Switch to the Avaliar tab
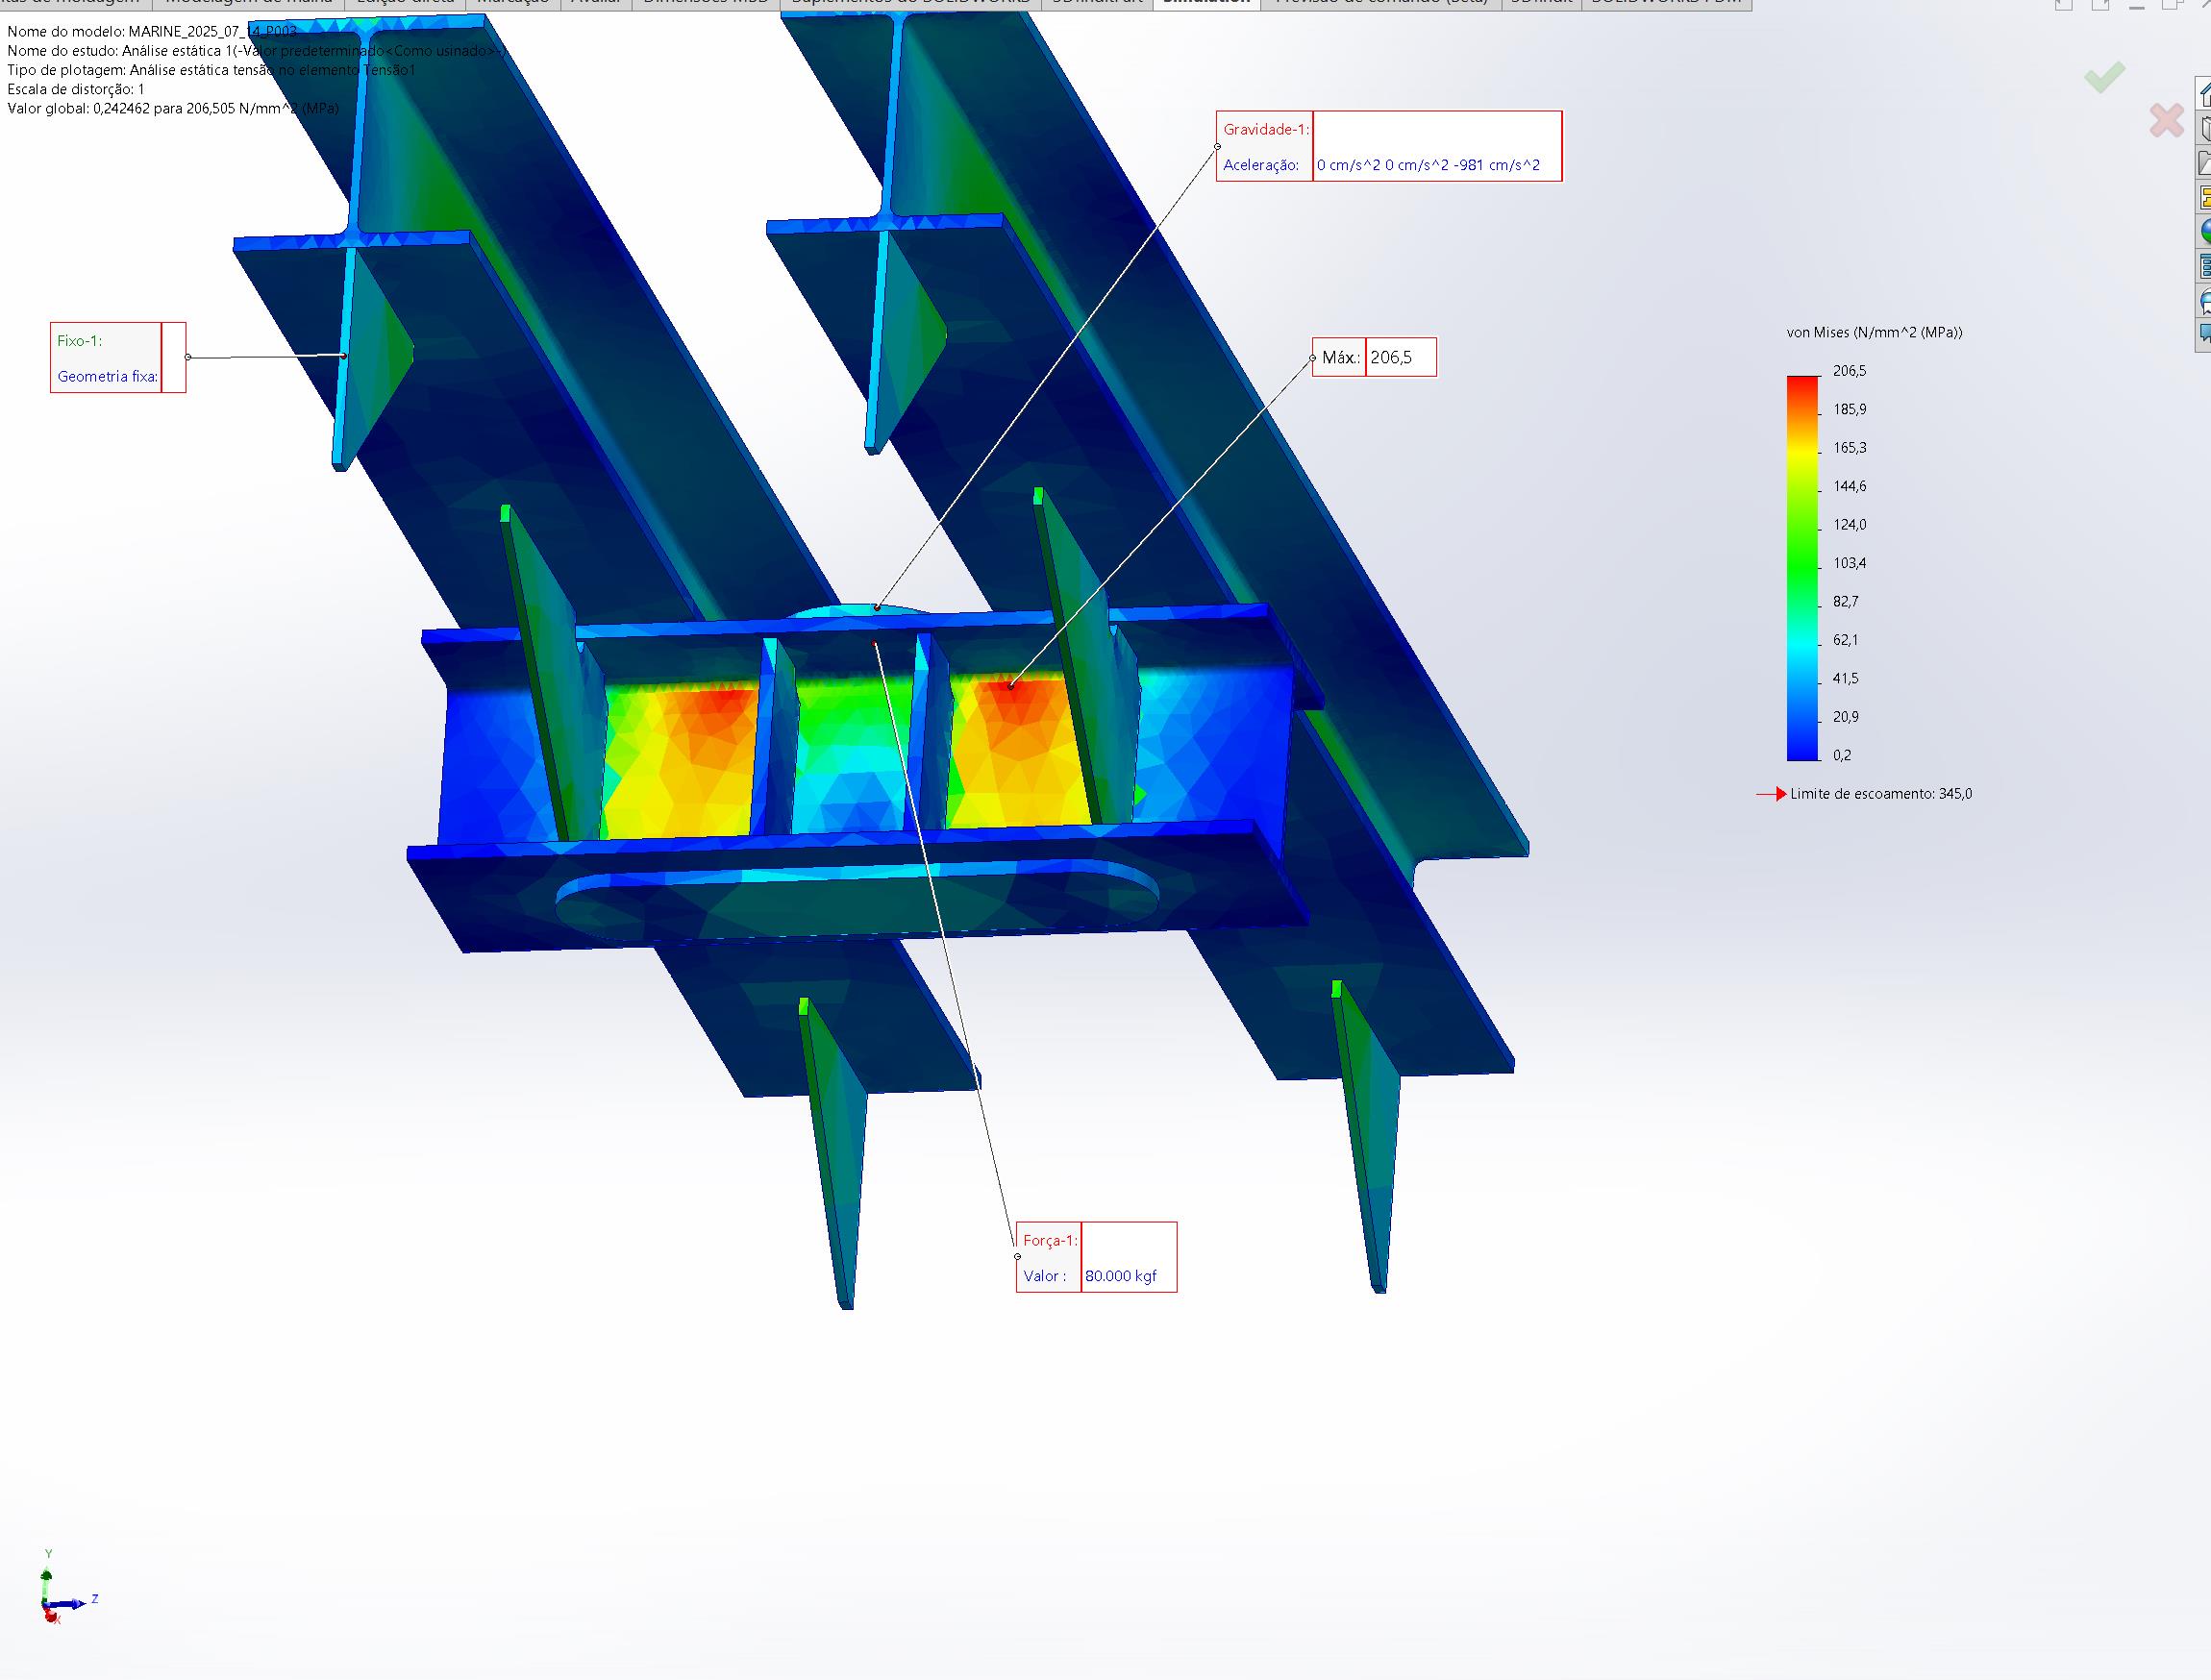 pos(595,3)
